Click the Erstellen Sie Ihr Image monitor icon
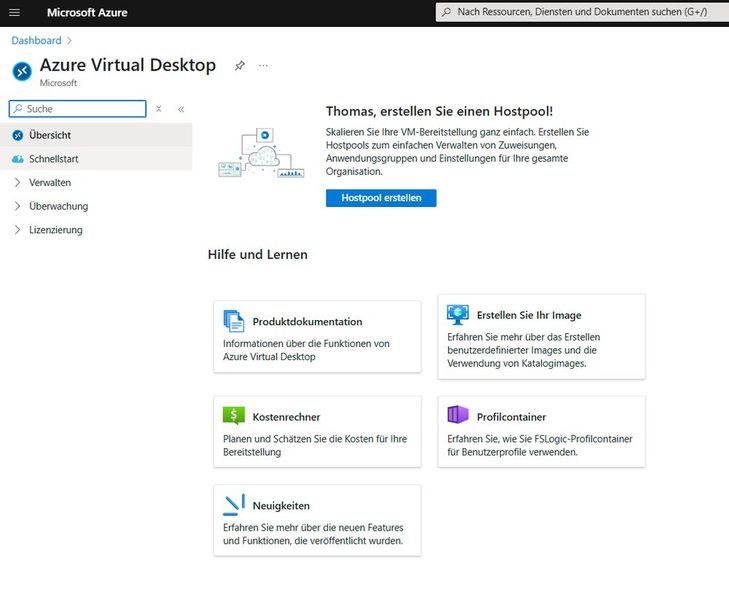This screenshot has width=729, height=600. click(457, 315)
